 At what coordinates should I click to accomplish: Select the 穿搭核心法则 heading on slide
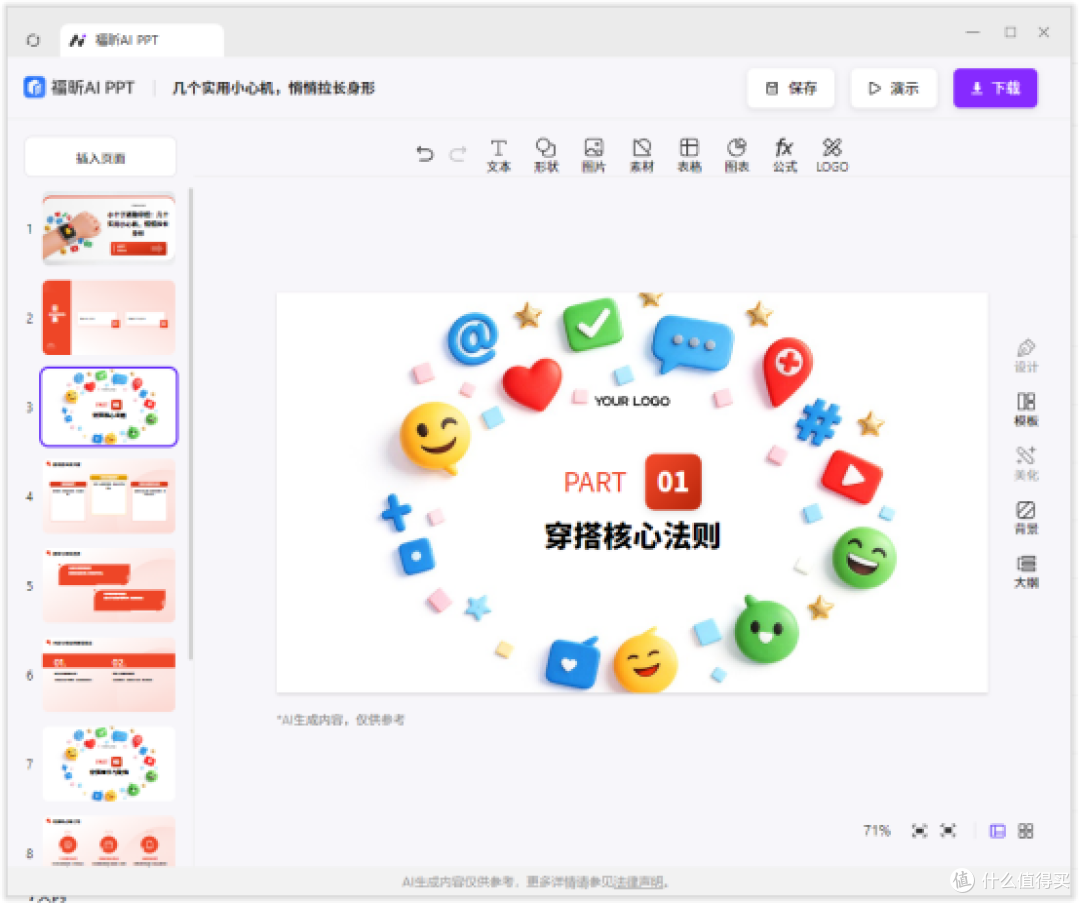(632, 536)
